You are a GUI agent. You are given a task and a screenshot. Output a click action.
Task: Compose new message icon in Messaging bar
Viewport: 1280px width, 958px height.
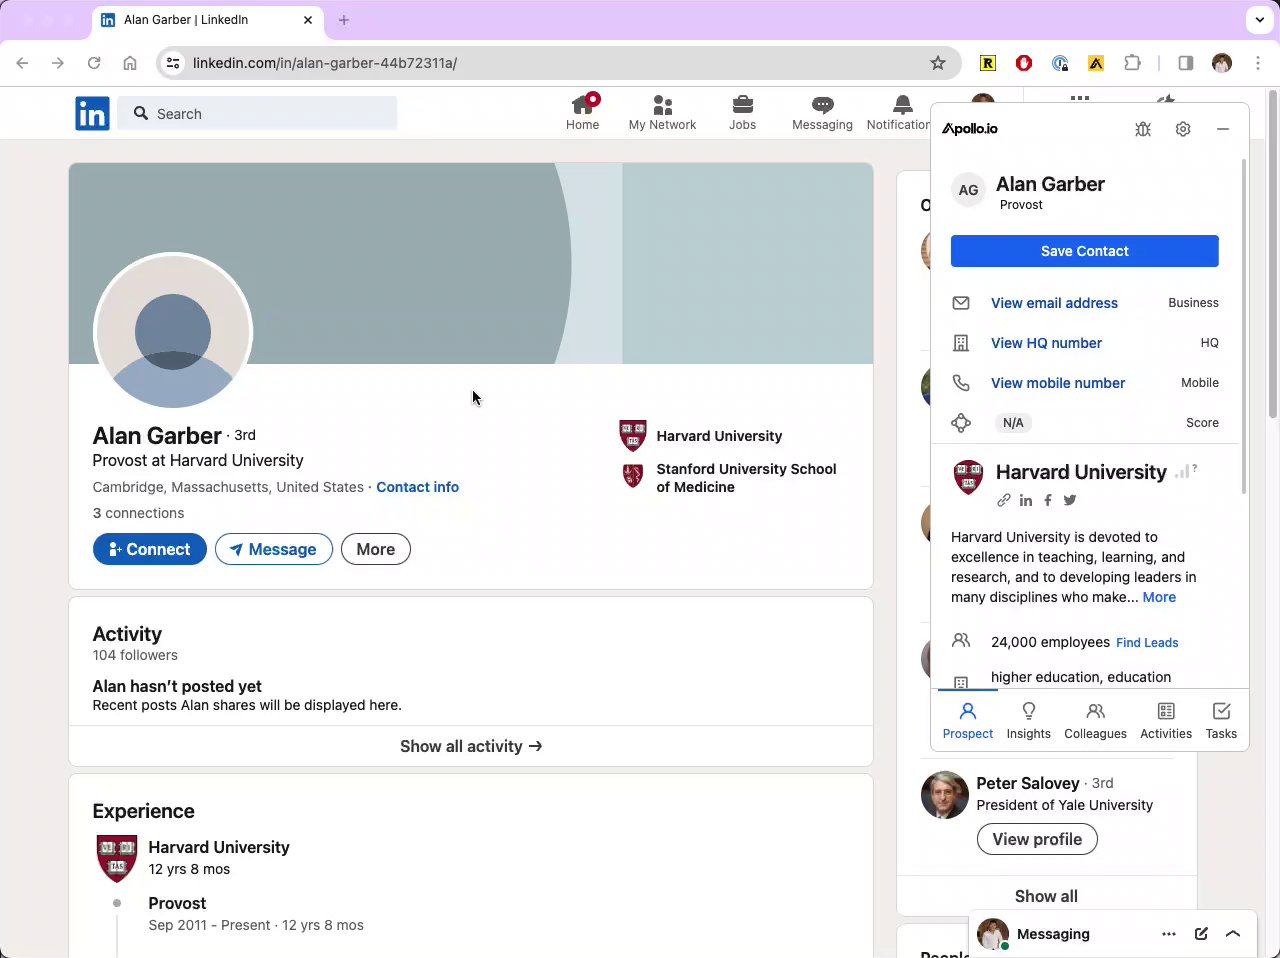[x=1201, y=934]
